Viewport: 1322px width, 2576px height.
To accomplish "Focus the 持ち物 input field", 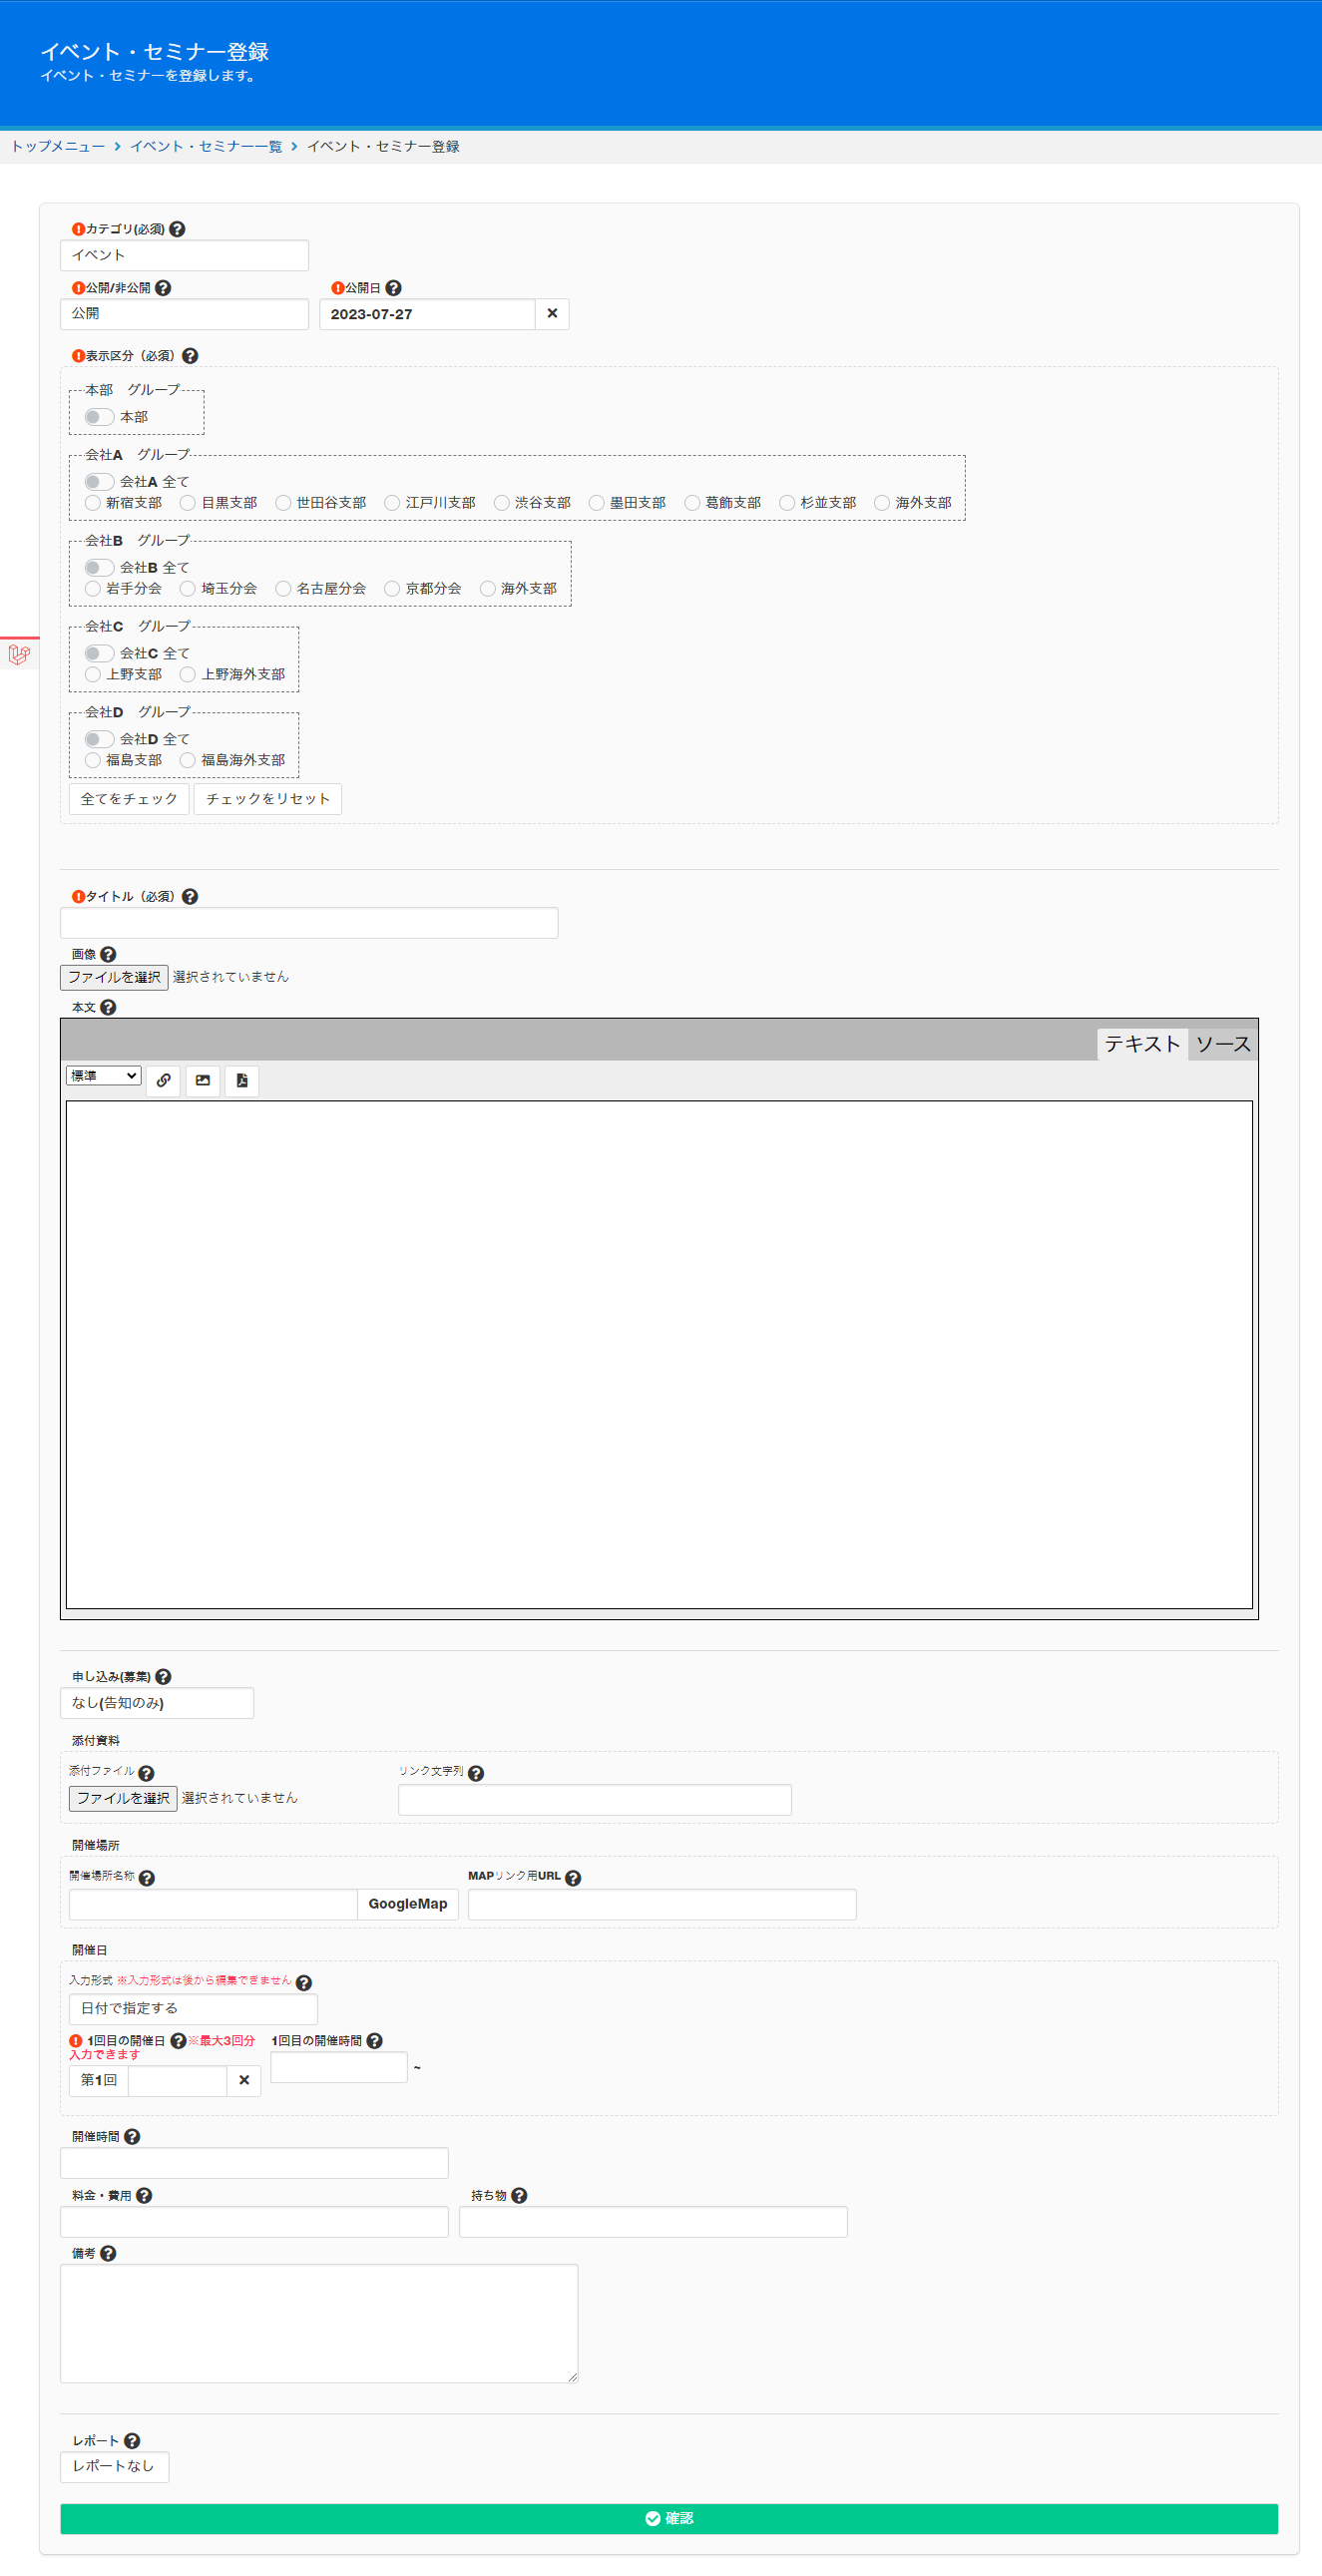I will 653,2222.
